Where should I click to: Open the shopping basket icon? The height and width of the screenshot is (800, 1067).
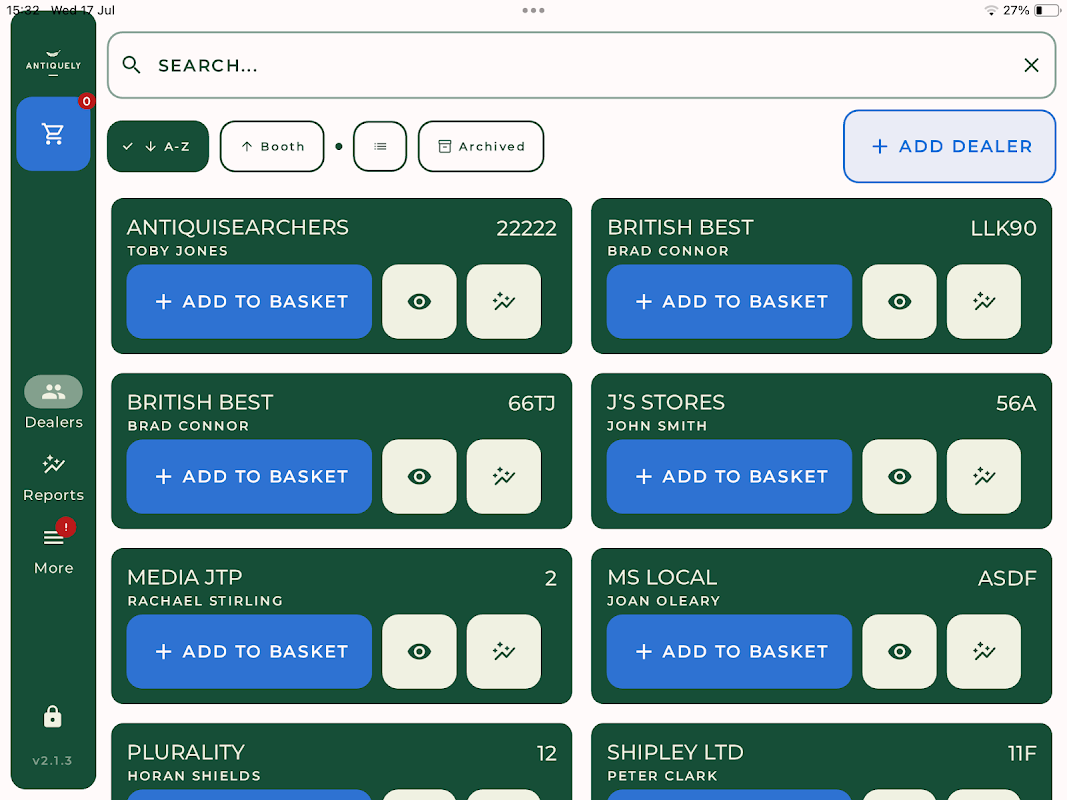coord(53,133)
